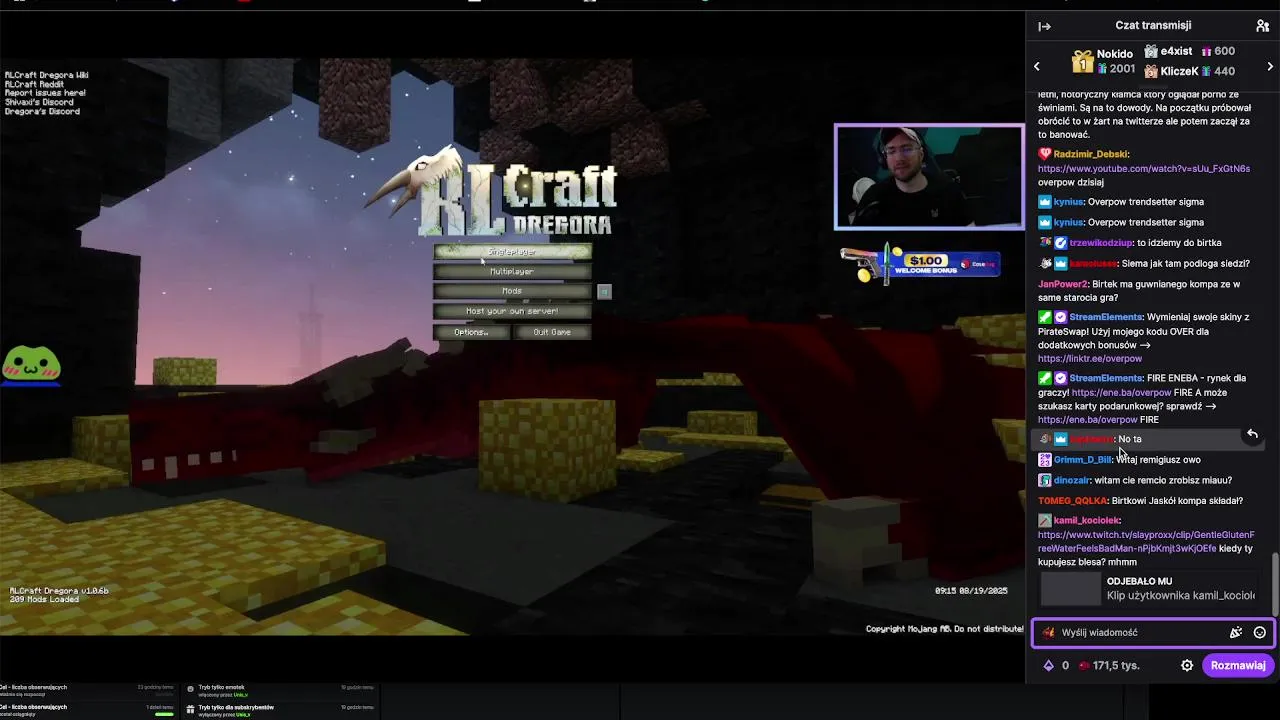Click RLCraft Reddit link text
This screenshot has height=720, width=1280.
(35, 84)
